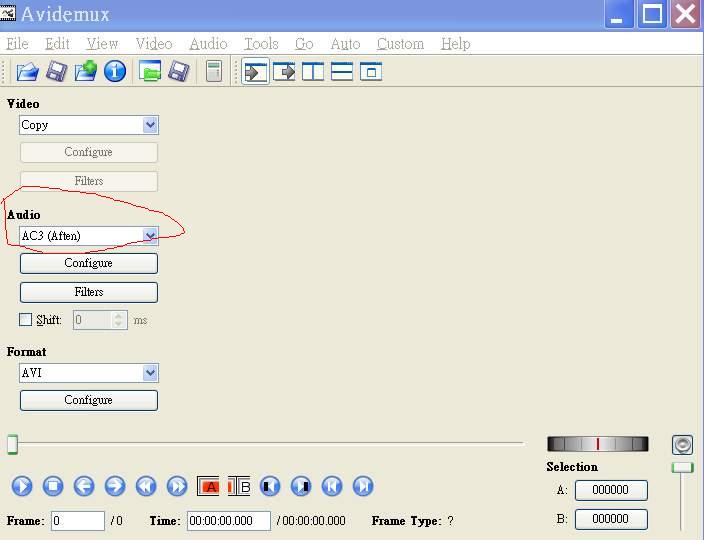The image size is (704, 540).
Task: Open the Help menu
Action: [x=456, y=44]
